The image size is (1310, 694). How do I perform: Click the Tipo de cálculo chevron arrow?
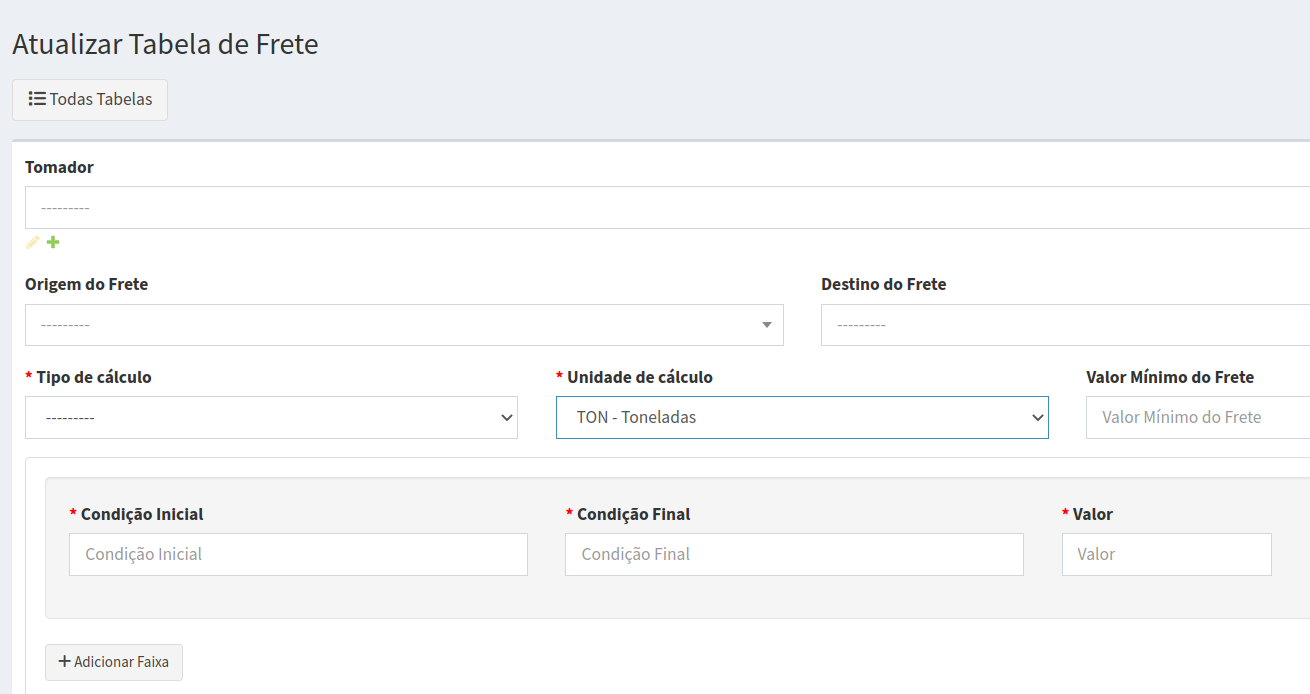pyautogui.click(x=506, y=418)
